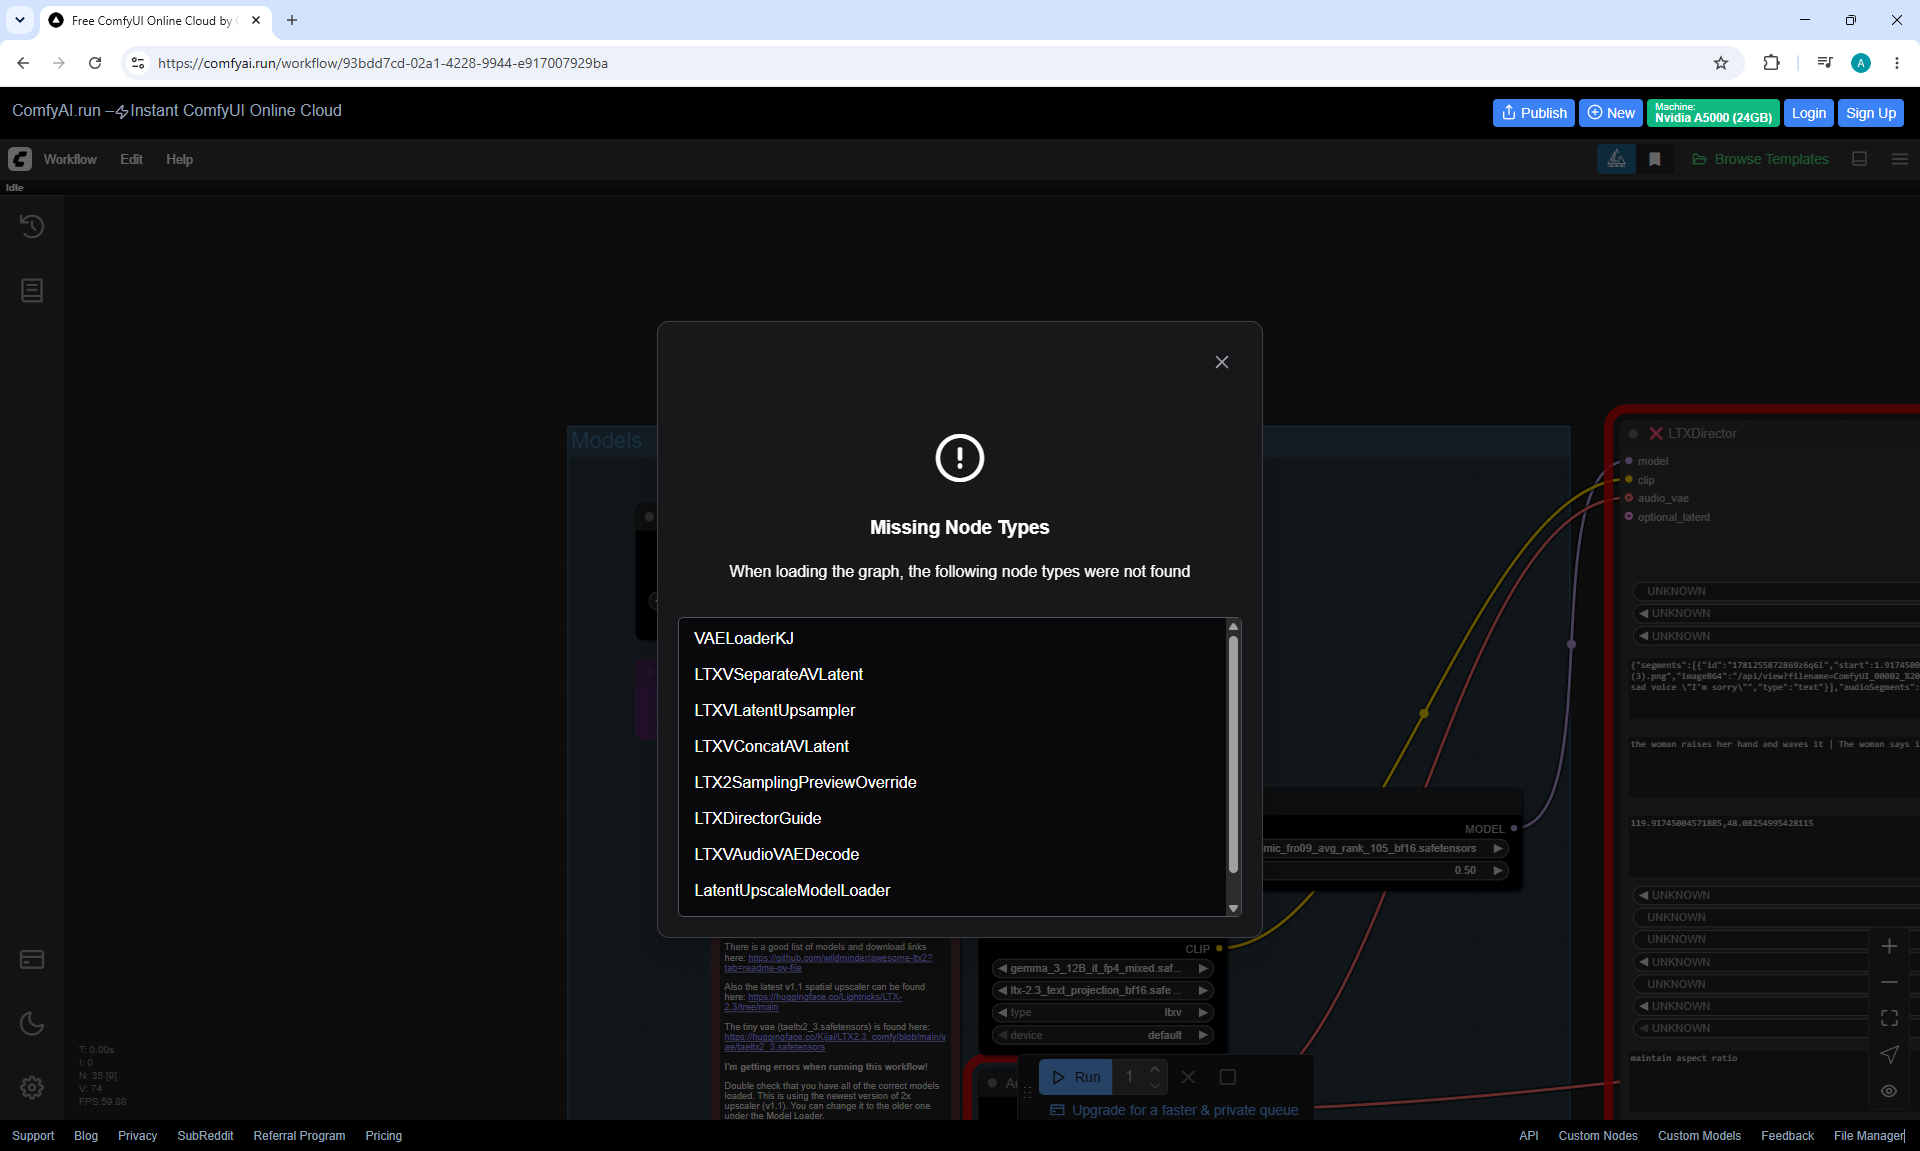Select VAELoaderKJ in missing nodes list

744,638
